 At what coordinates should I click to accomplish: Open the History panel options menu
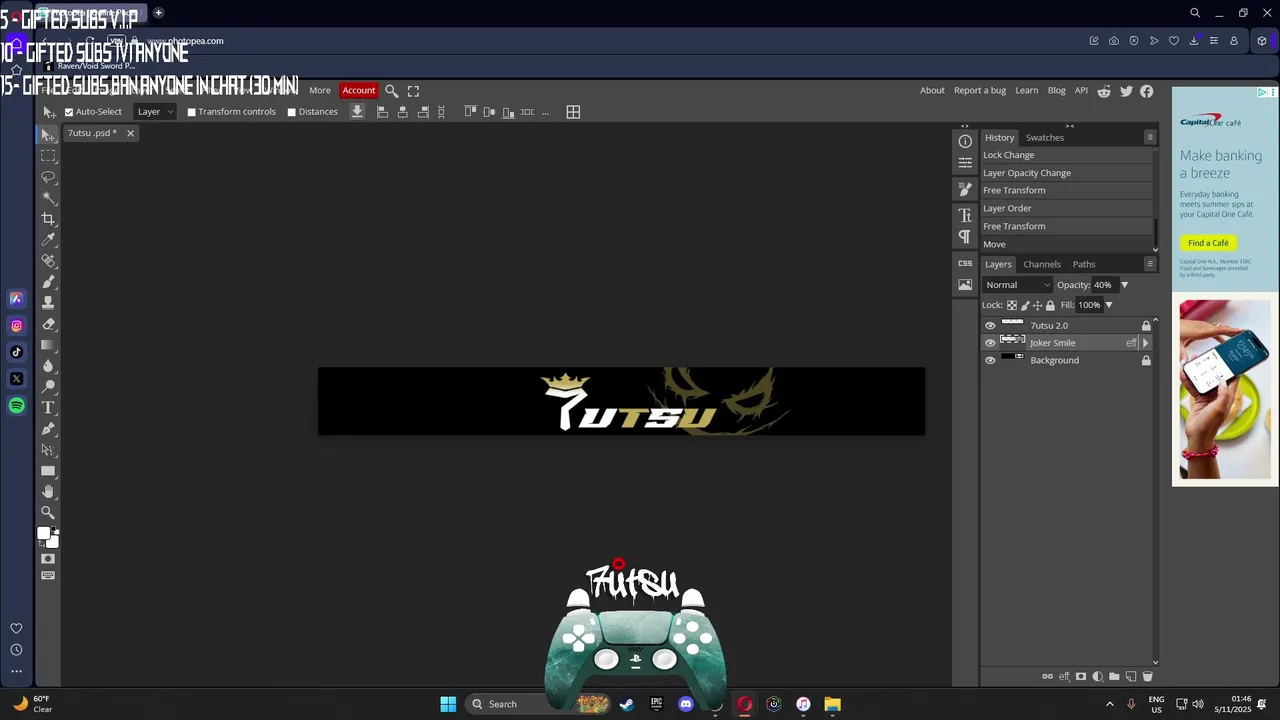pos(1150,137)
